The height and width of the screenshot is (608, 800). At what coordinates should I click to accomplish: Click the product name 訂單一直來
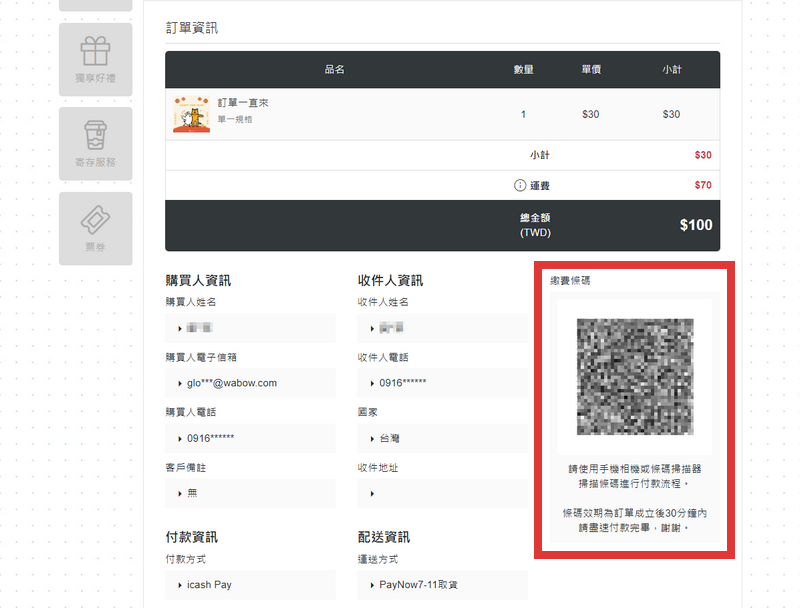point(243,103)
